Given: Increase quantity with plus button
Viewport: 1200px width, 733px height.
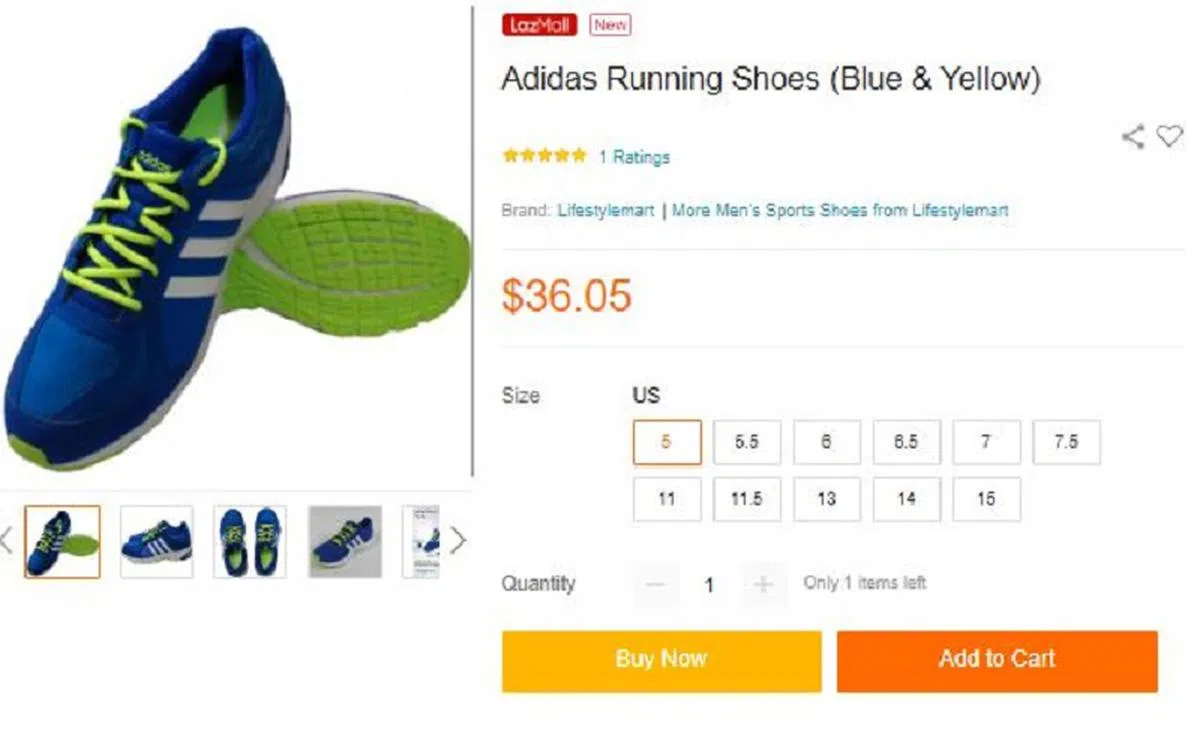Looking at the screenshot, I should [763, 584].
